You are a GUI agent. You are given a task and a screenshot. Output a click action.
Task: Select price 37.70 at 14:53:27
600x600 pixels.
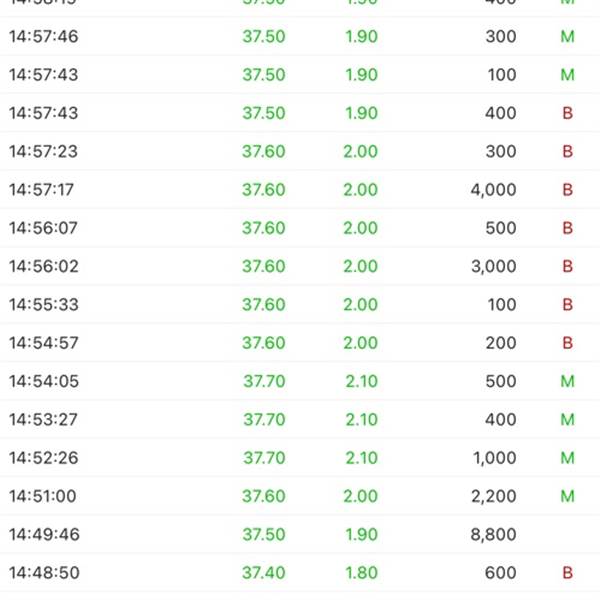(264, 419)
